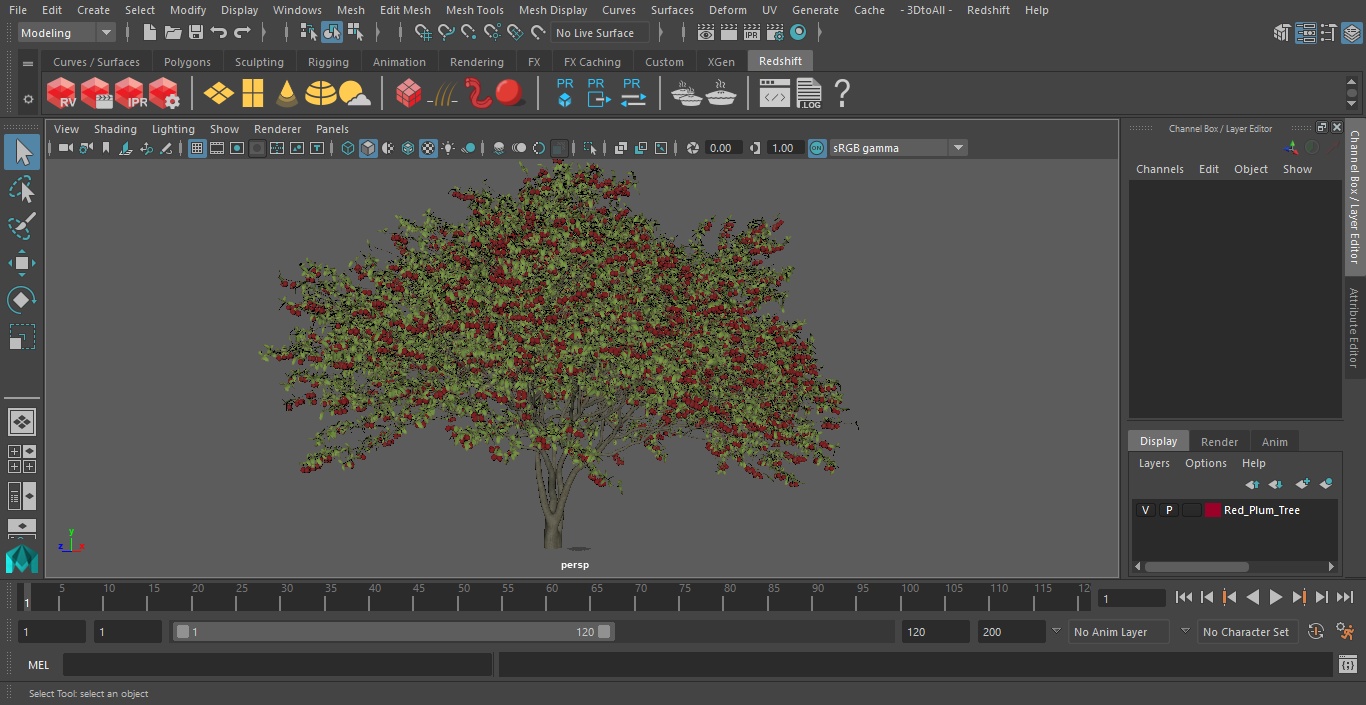
Task: Create Redshift dome light icon
Action: (x=320, y=94)
